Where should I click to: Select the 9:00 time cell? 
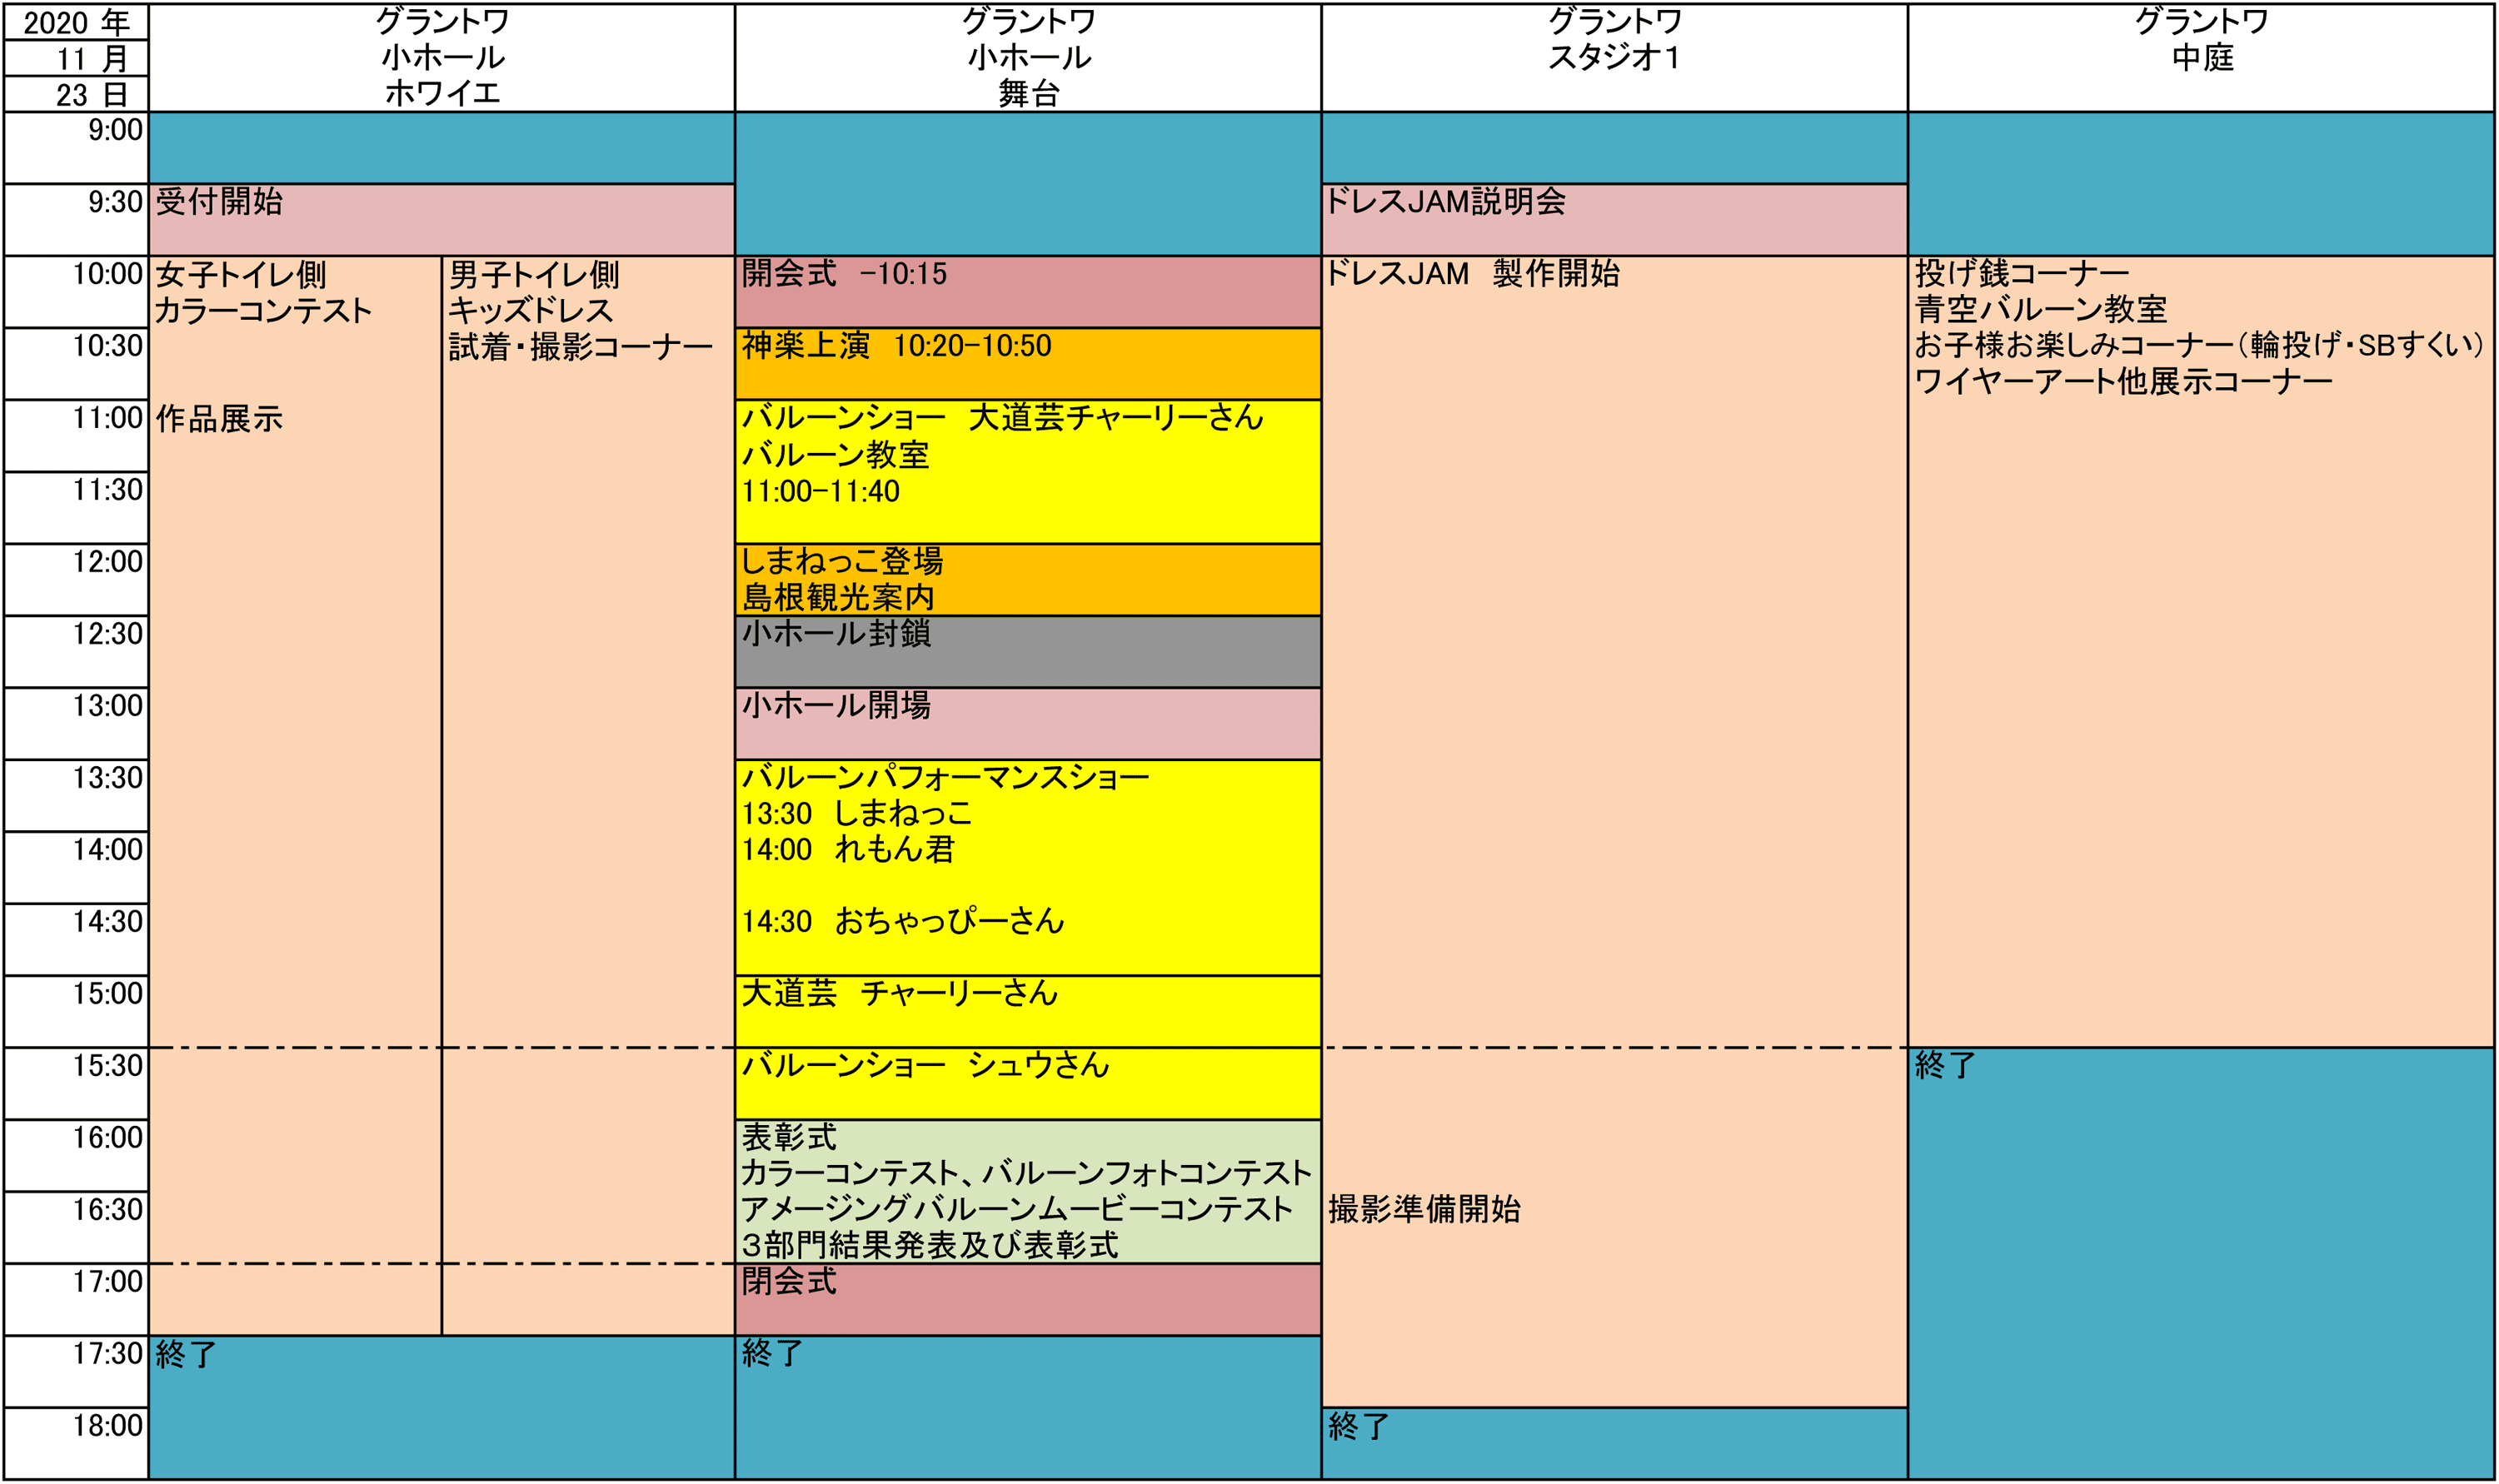[x=76, y=148]
